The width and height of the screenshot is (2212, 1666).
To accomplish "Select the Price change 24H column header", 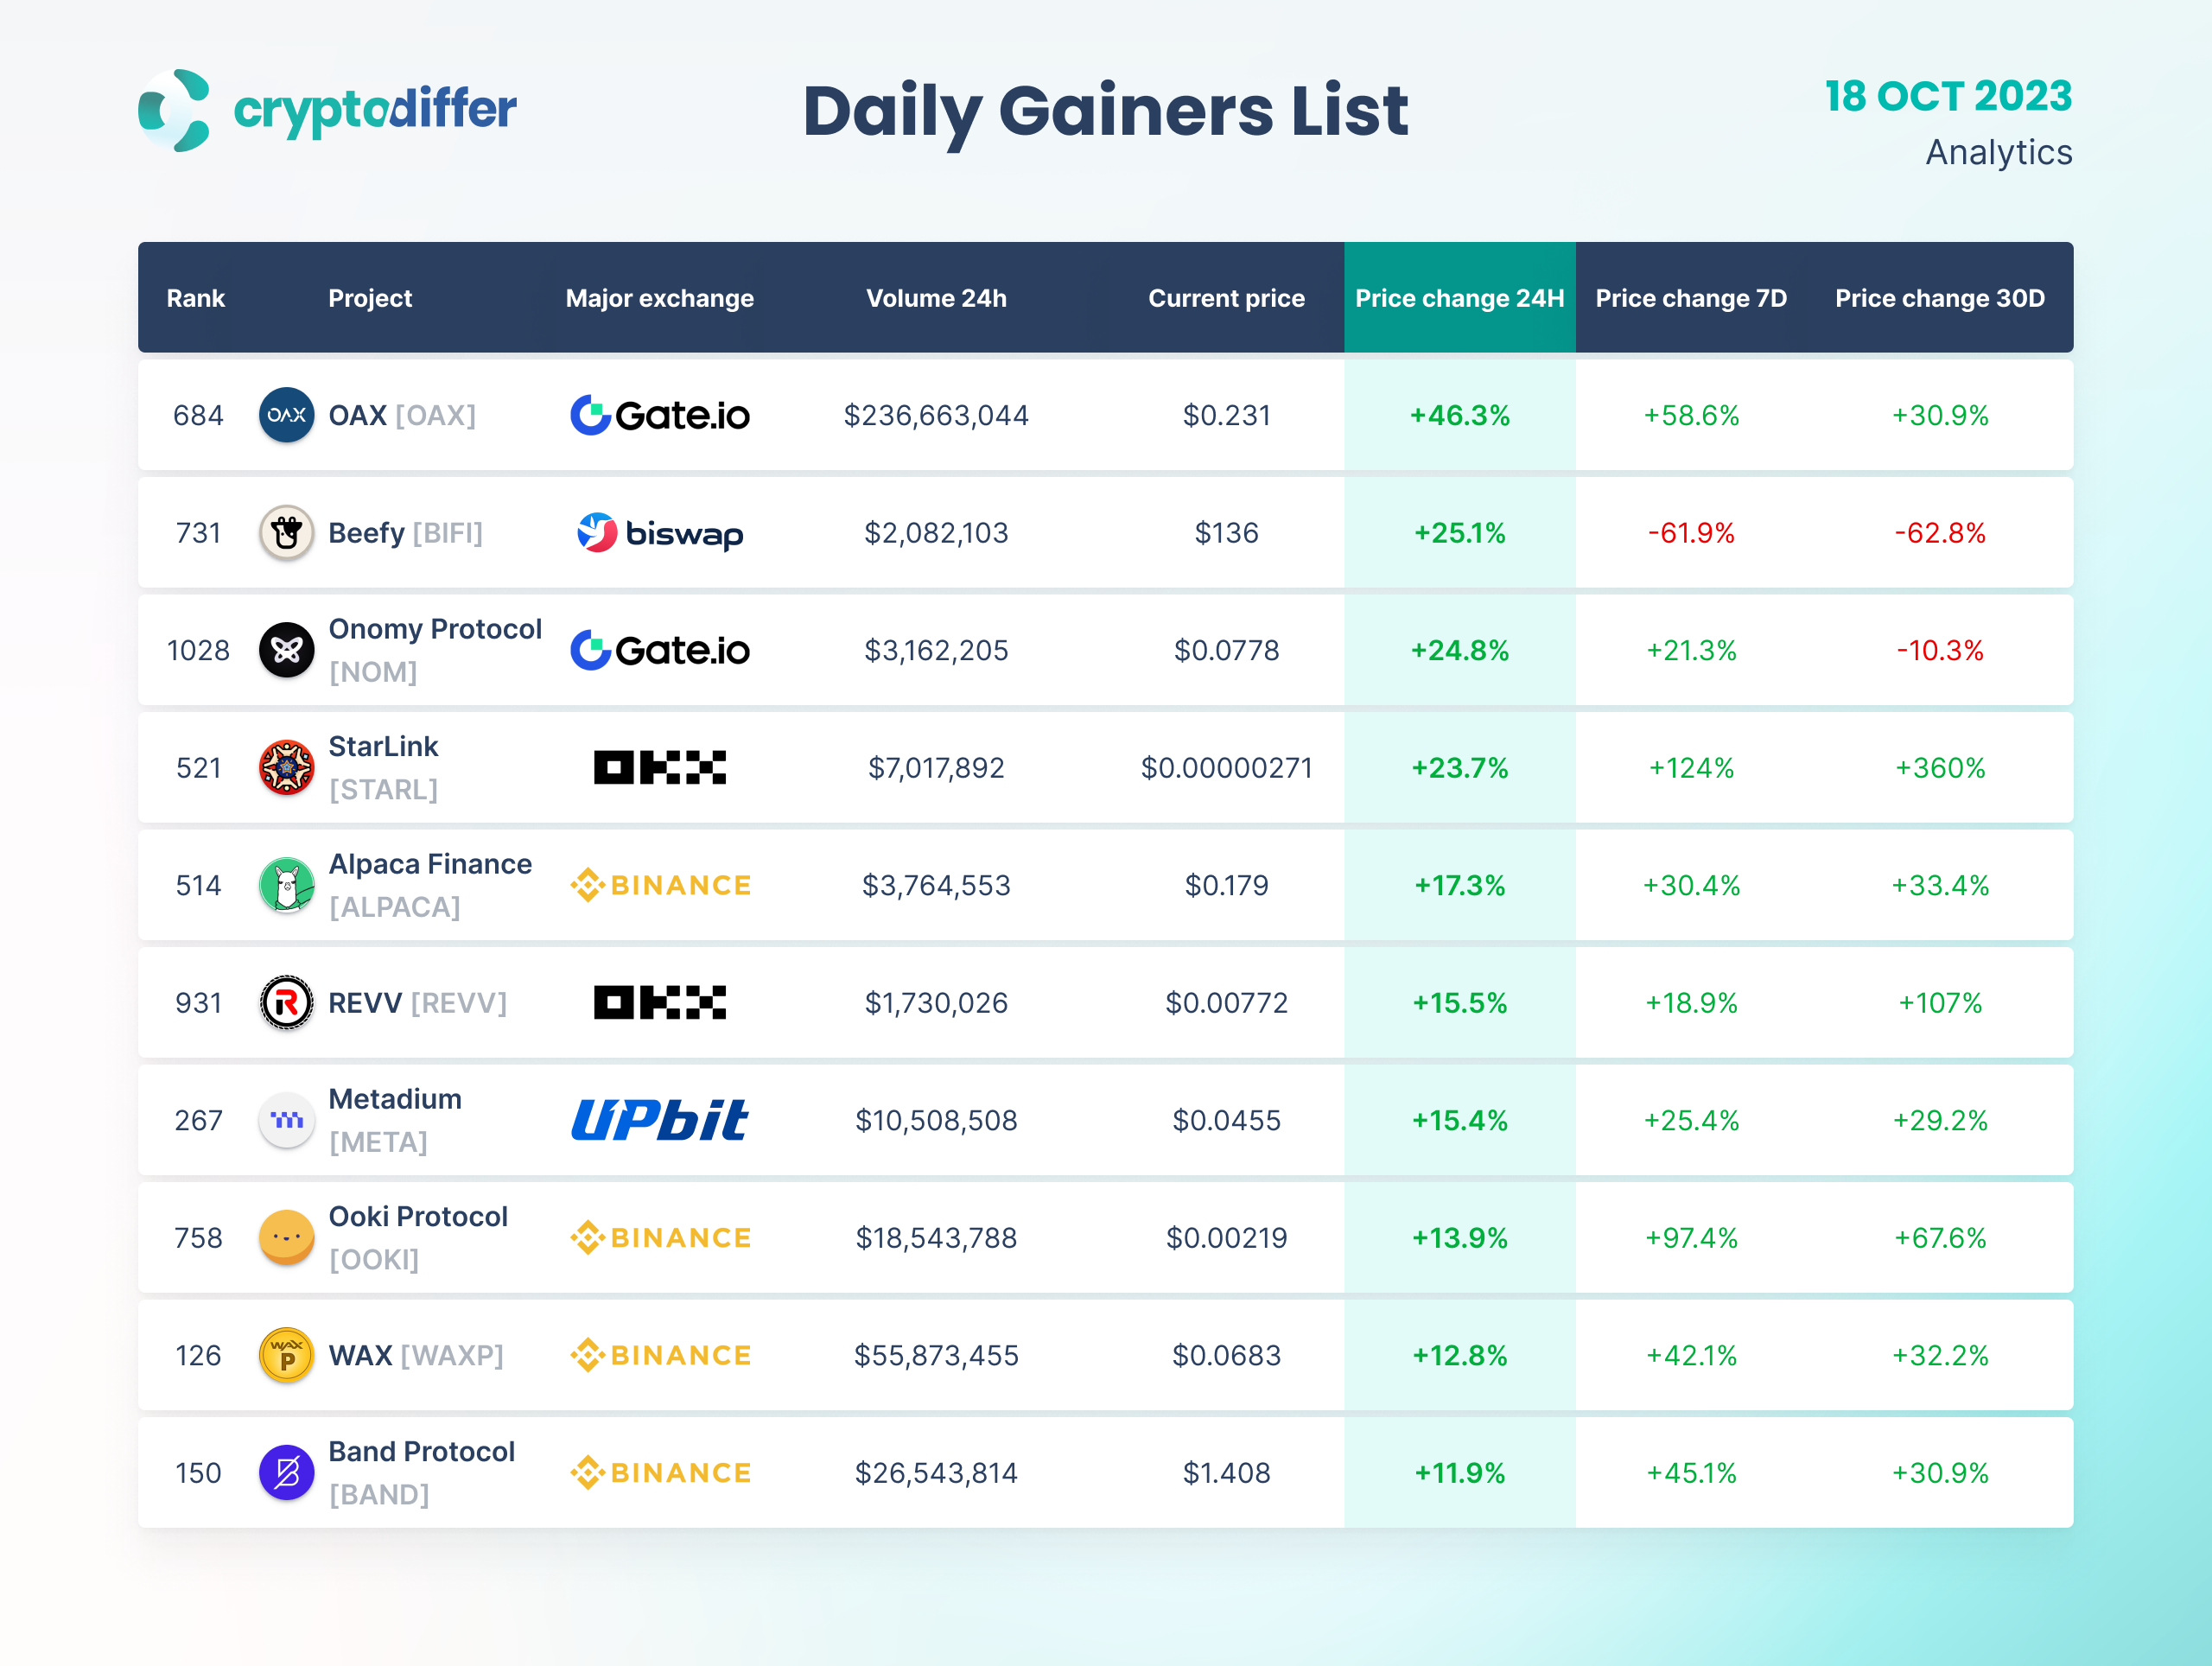I will (x=1459, y=298).
